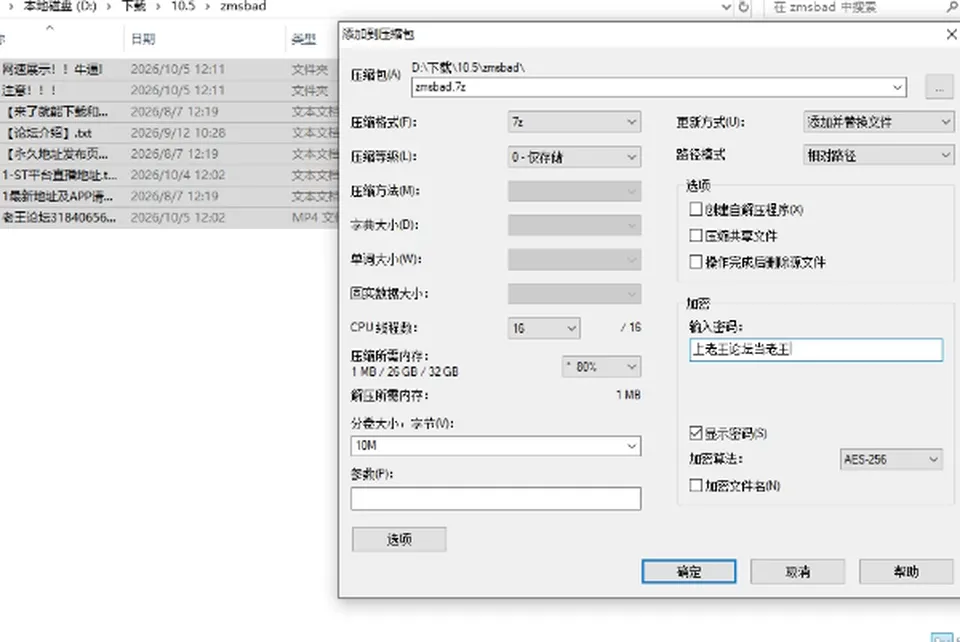Image resolution: width=960 pixels, height=642 pixels.
Task: Select the file starting '【永久地址发布页'
Action: tap(169, 154)
